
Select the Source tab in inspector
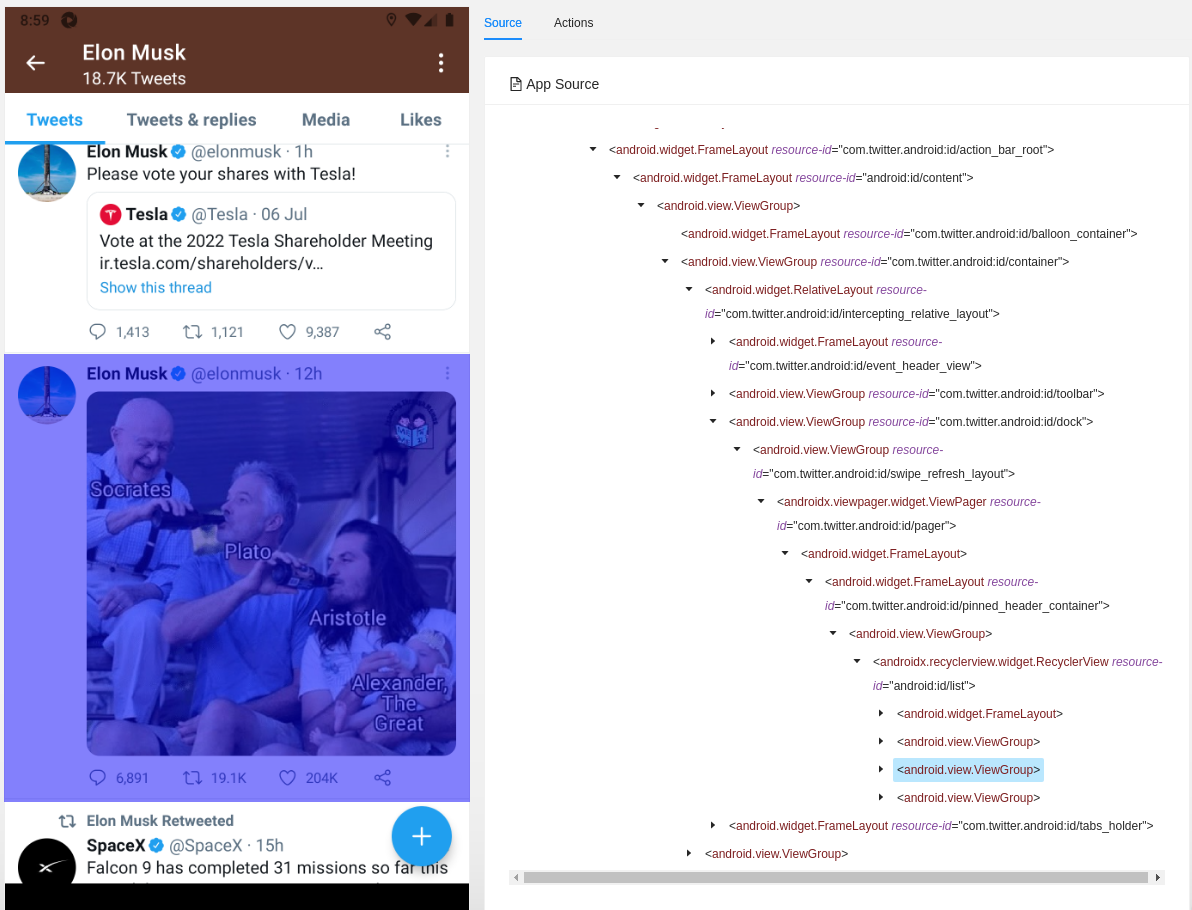point(502,23)
